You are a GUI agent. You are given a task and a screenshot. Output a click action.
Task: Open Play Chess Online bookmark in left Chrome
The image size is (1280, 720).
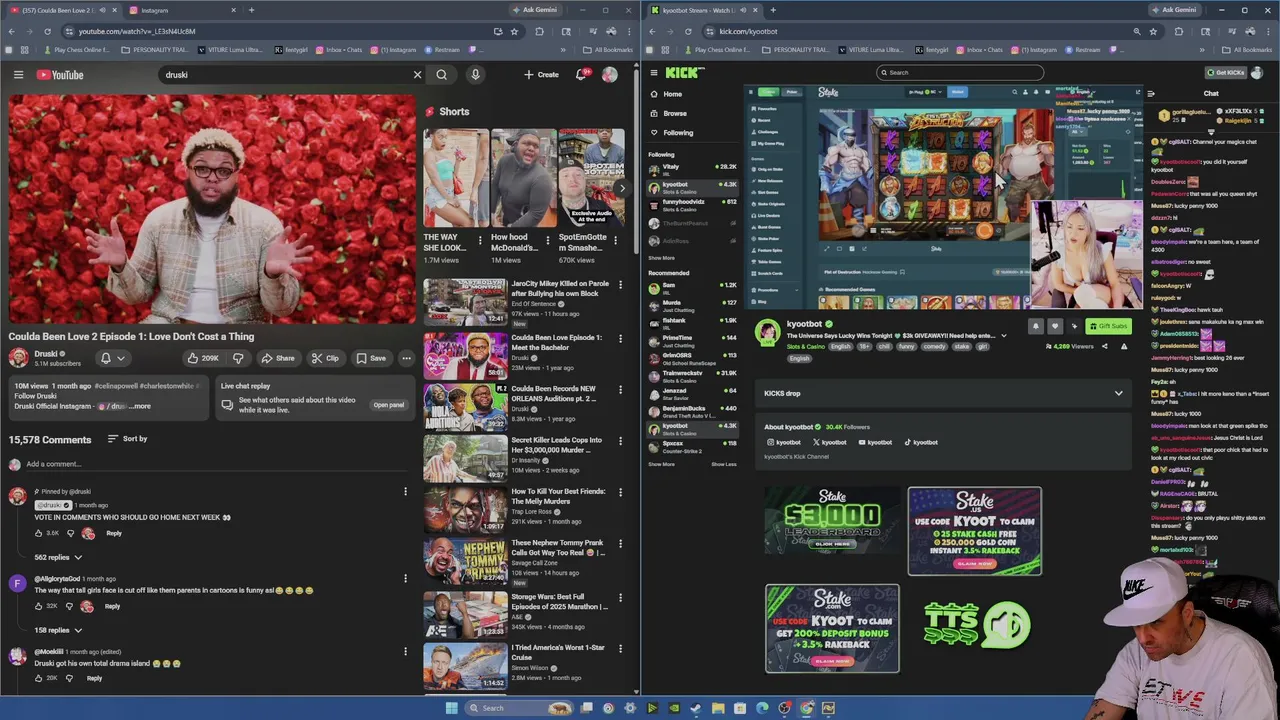coord(76,50)
